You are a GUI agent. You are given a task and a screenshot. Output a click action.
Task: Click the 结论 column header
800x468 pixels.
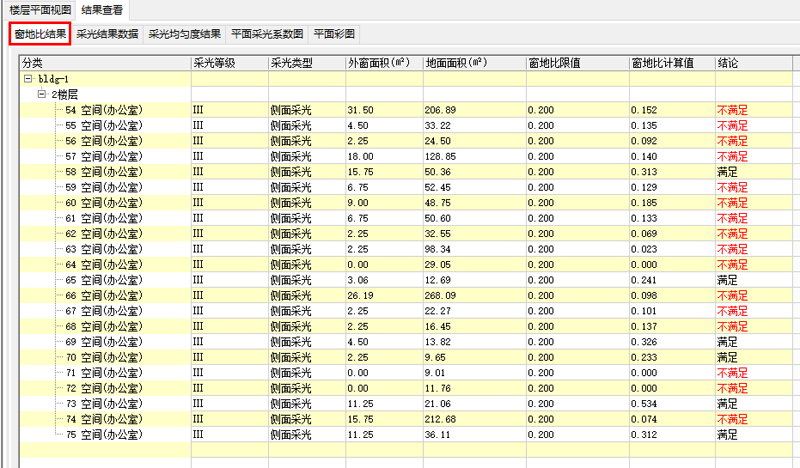point(754,63)
